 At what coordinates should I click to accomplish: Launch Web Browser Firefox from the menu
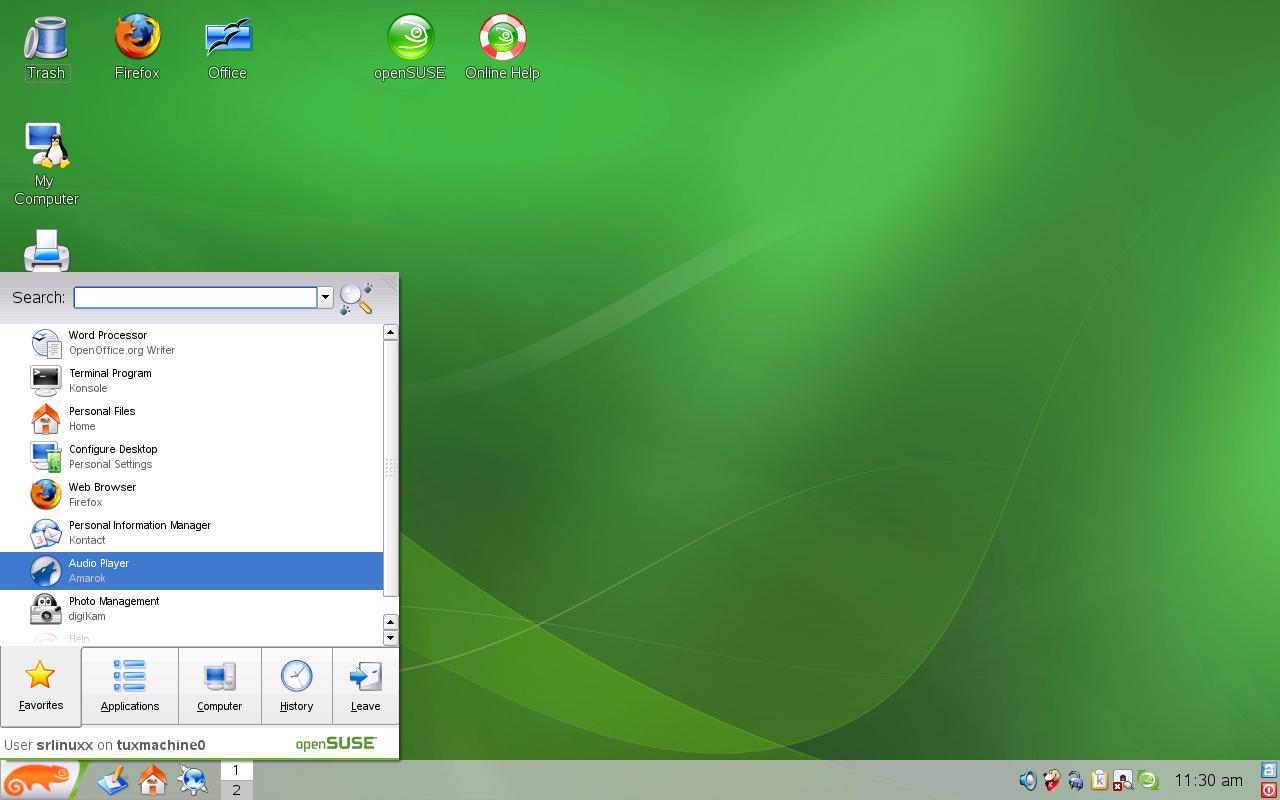coord(192,495)
